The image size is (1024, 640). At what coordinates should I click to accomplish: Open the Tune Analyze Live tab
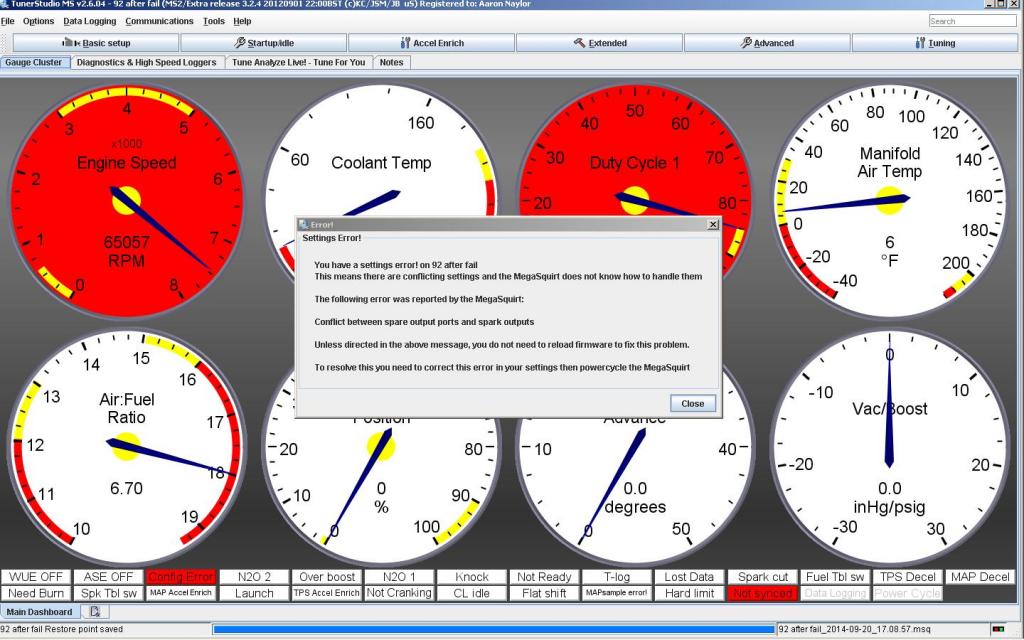coord(299,62)
